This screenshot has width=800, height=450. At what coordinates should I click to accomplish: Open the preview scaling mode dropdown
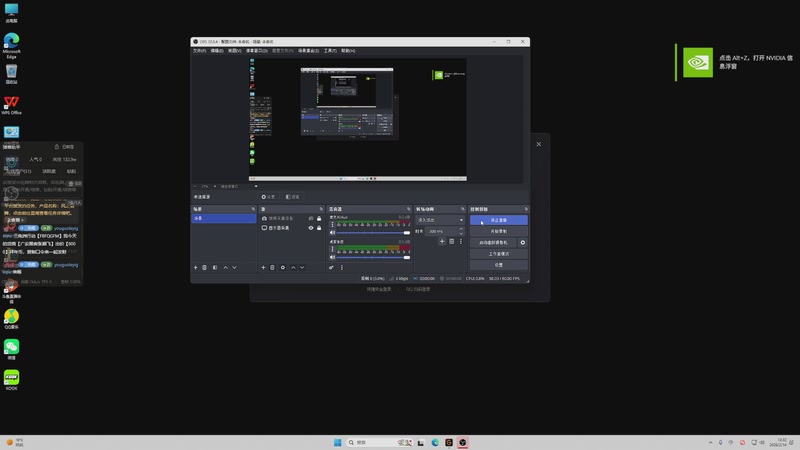[x=239, y=186]
